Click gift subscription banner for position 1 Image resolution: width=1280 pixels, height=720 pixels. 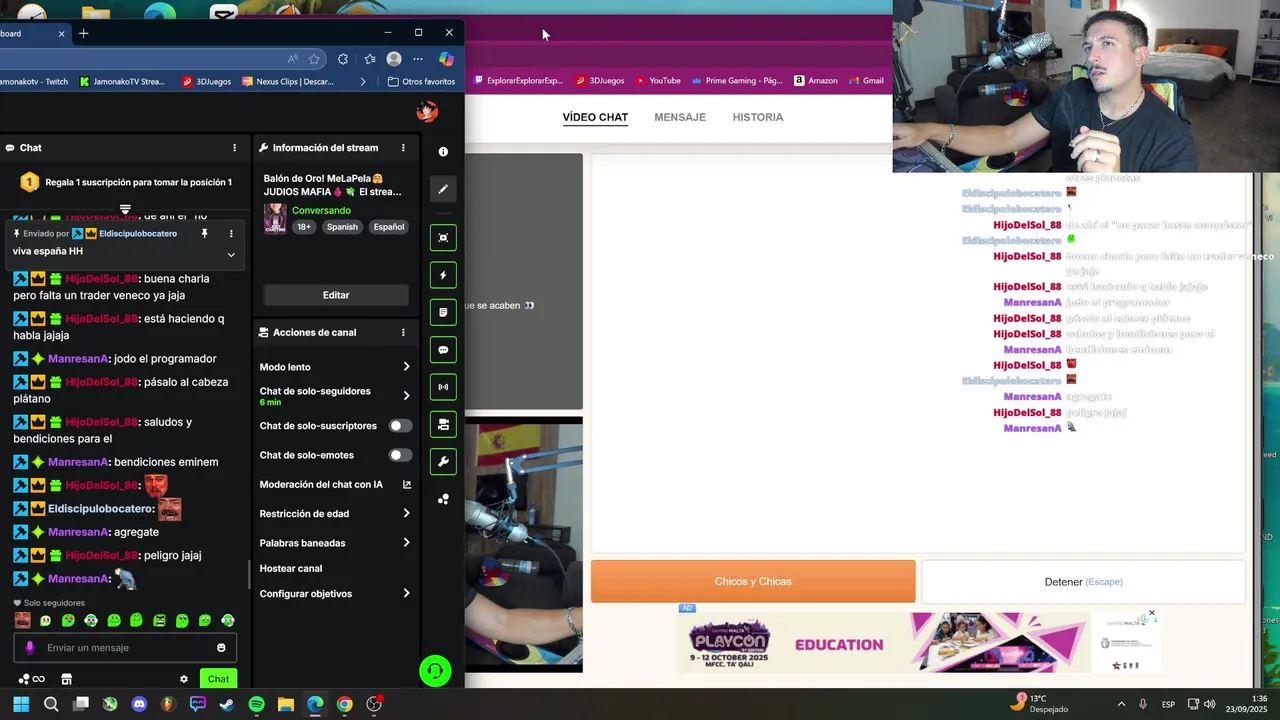(125, 182)
